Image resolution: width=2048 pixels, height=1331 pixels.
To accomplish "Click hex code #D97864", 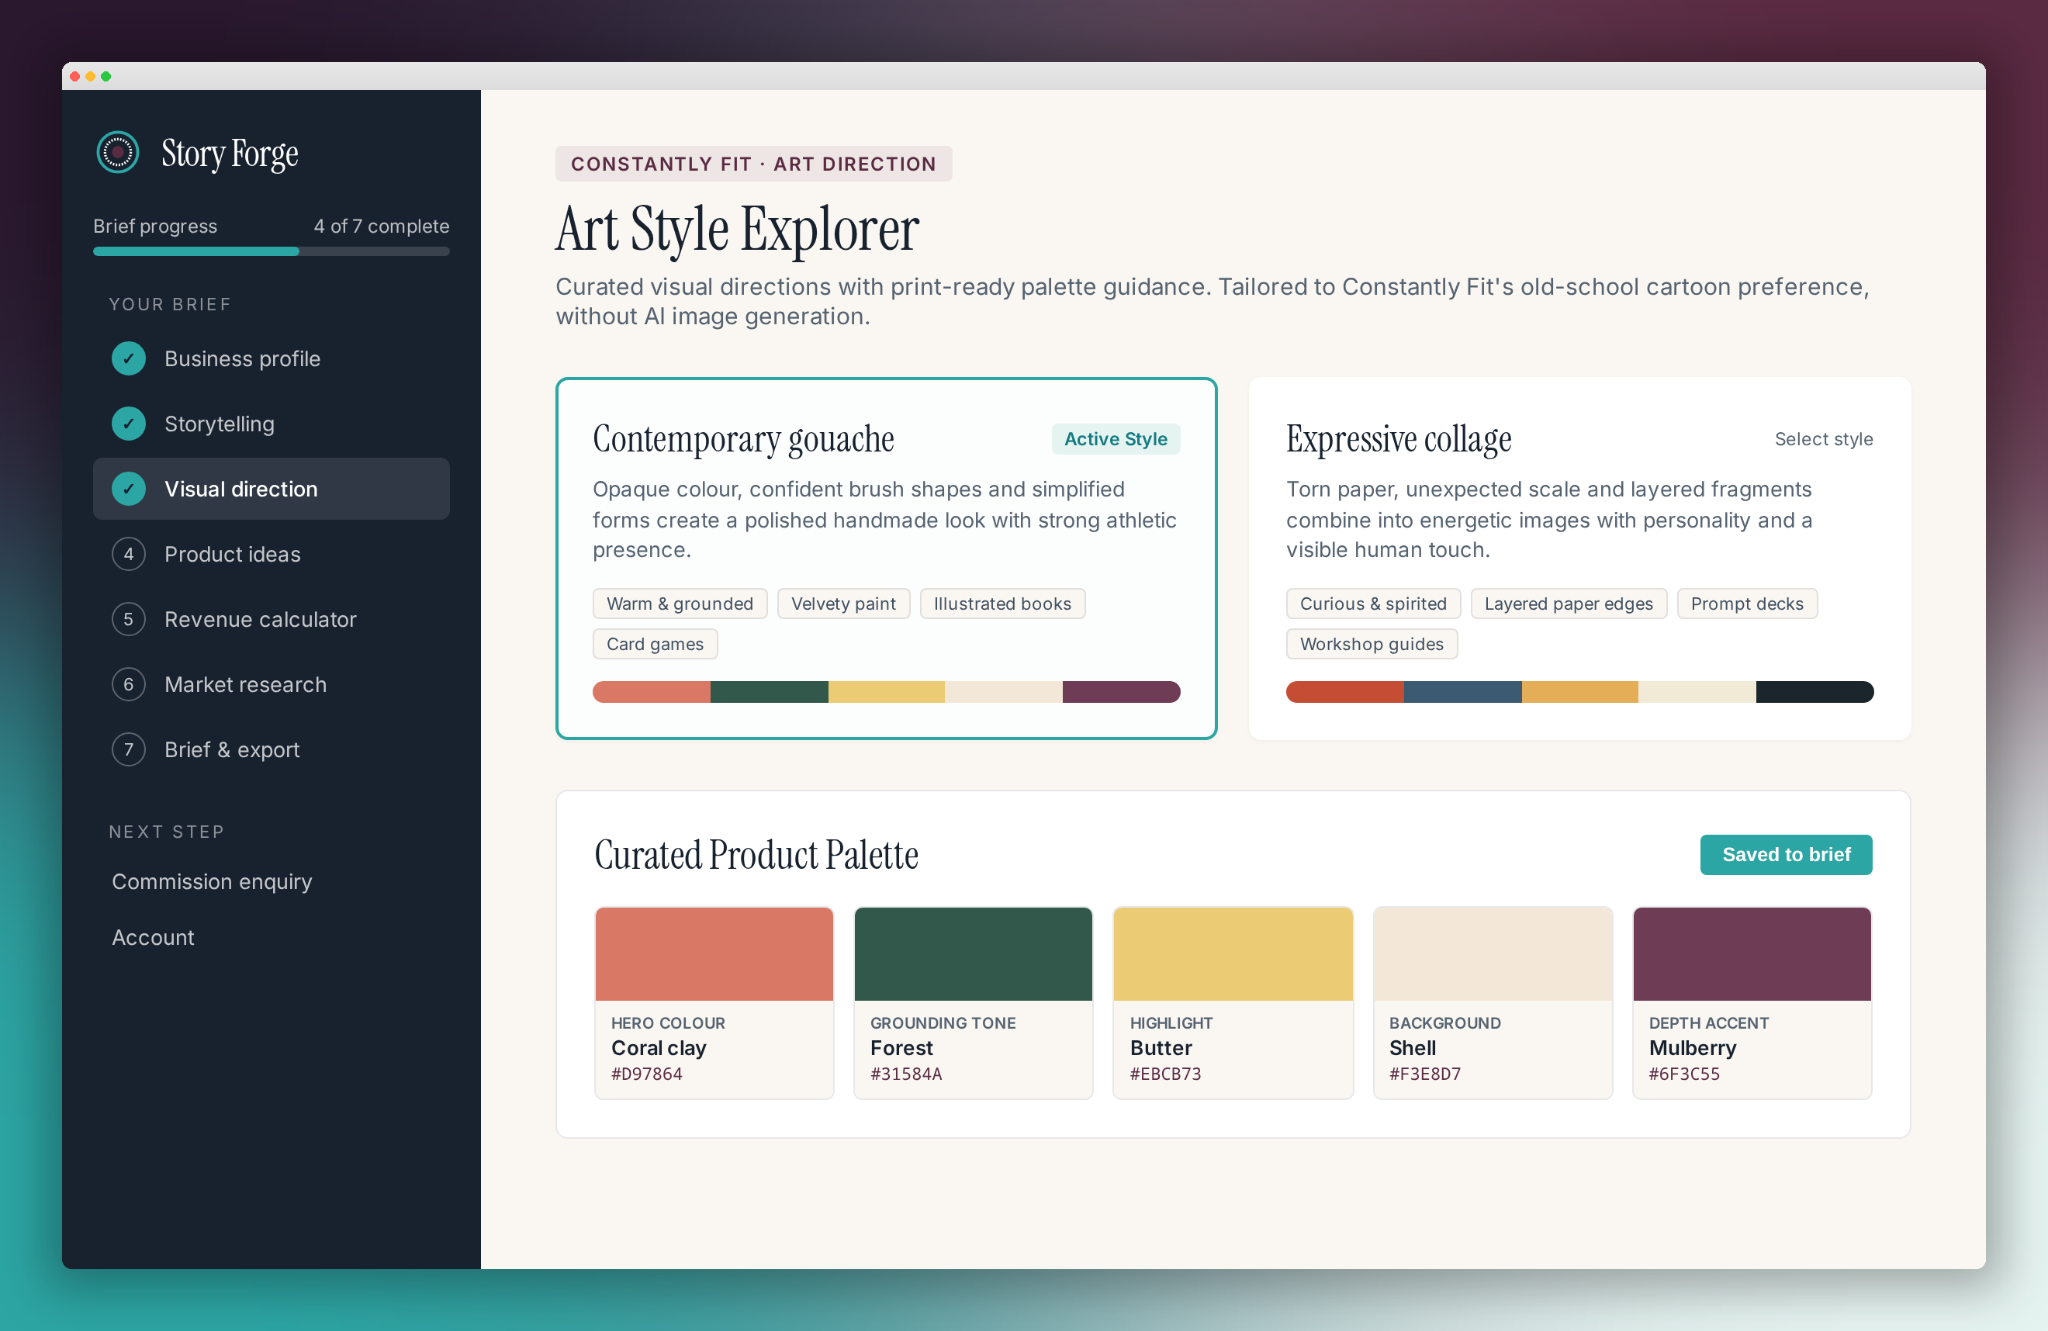I will click(x=647, y=1074).
